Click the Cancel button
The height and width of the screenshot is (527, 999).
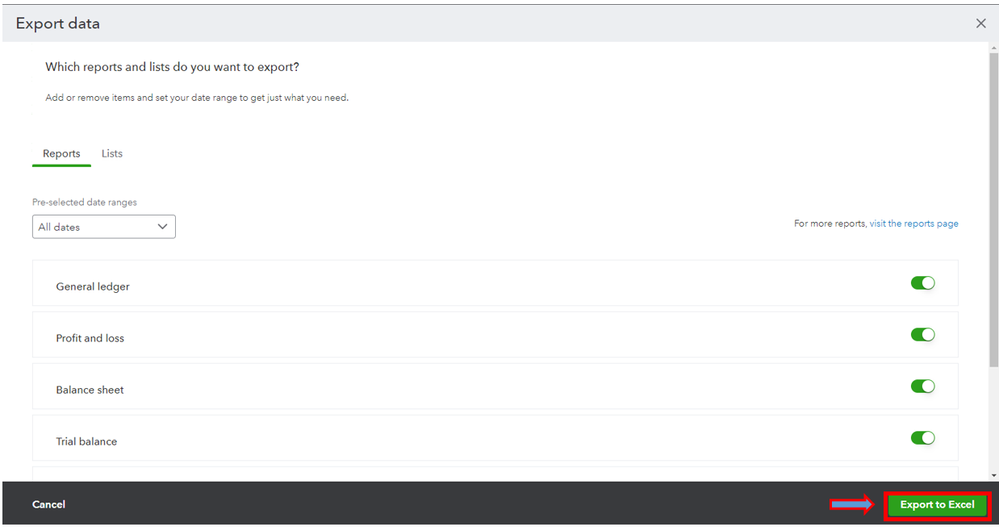(49, 504)
